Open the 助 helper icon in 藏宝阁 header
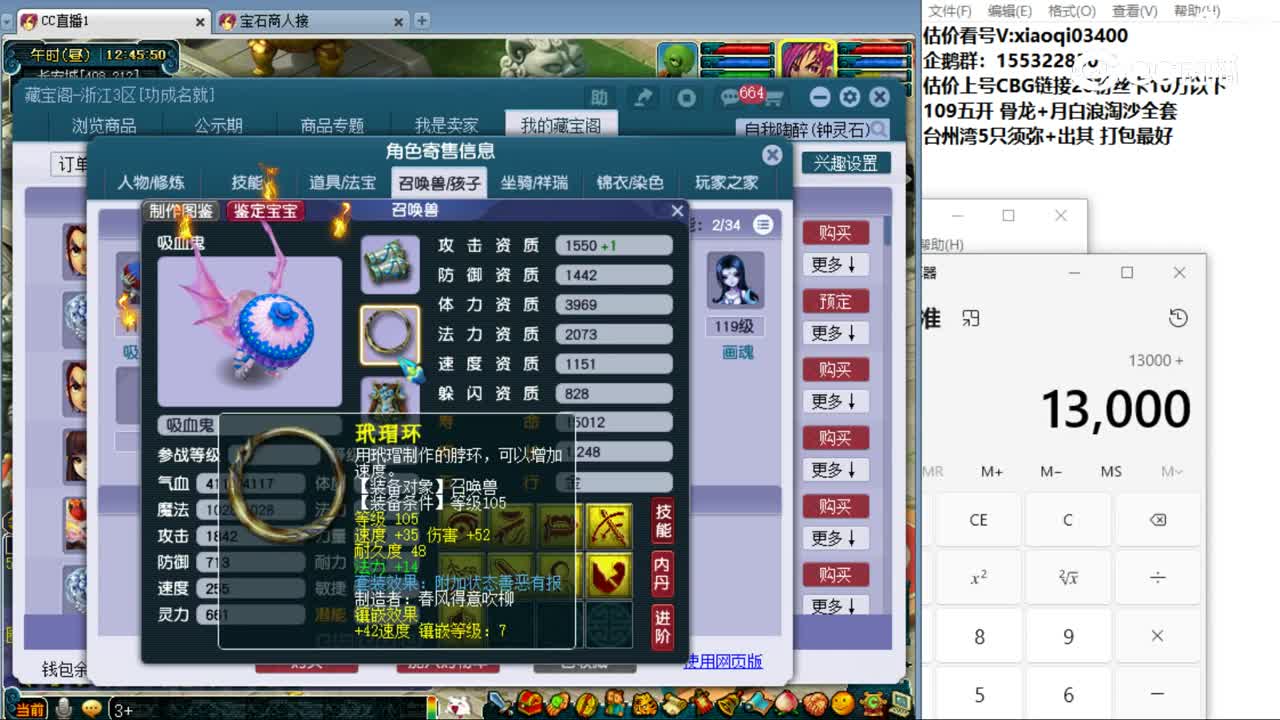This screenshot has width=1280, height=720. click(x=599, y=97)
